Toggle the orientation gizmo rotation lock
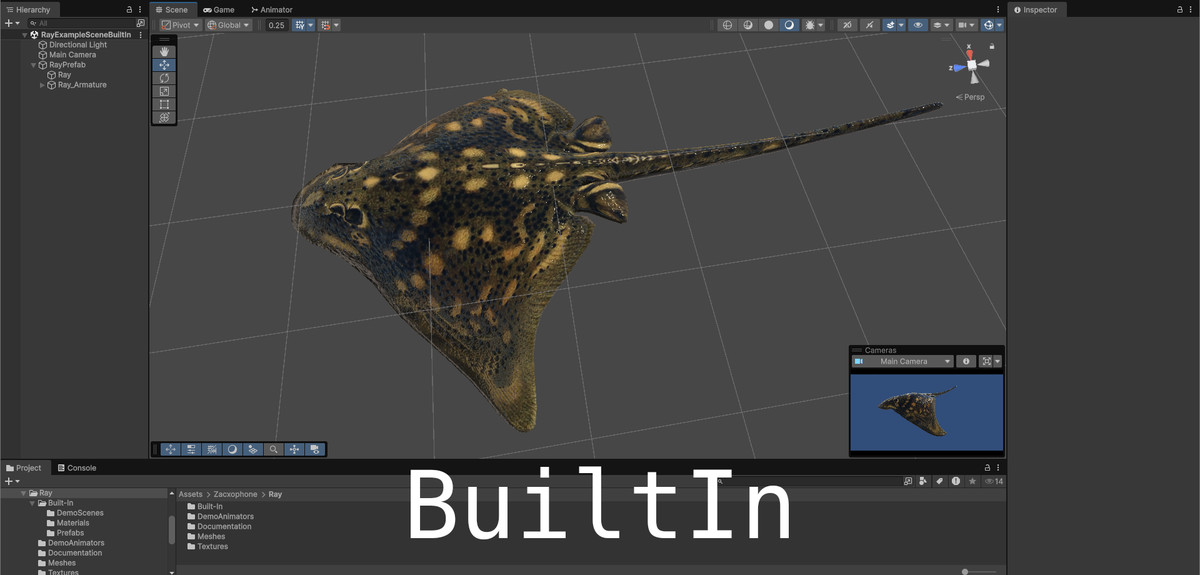The width and height of the screenshot is (1200, 575). (x=991, y=46)
